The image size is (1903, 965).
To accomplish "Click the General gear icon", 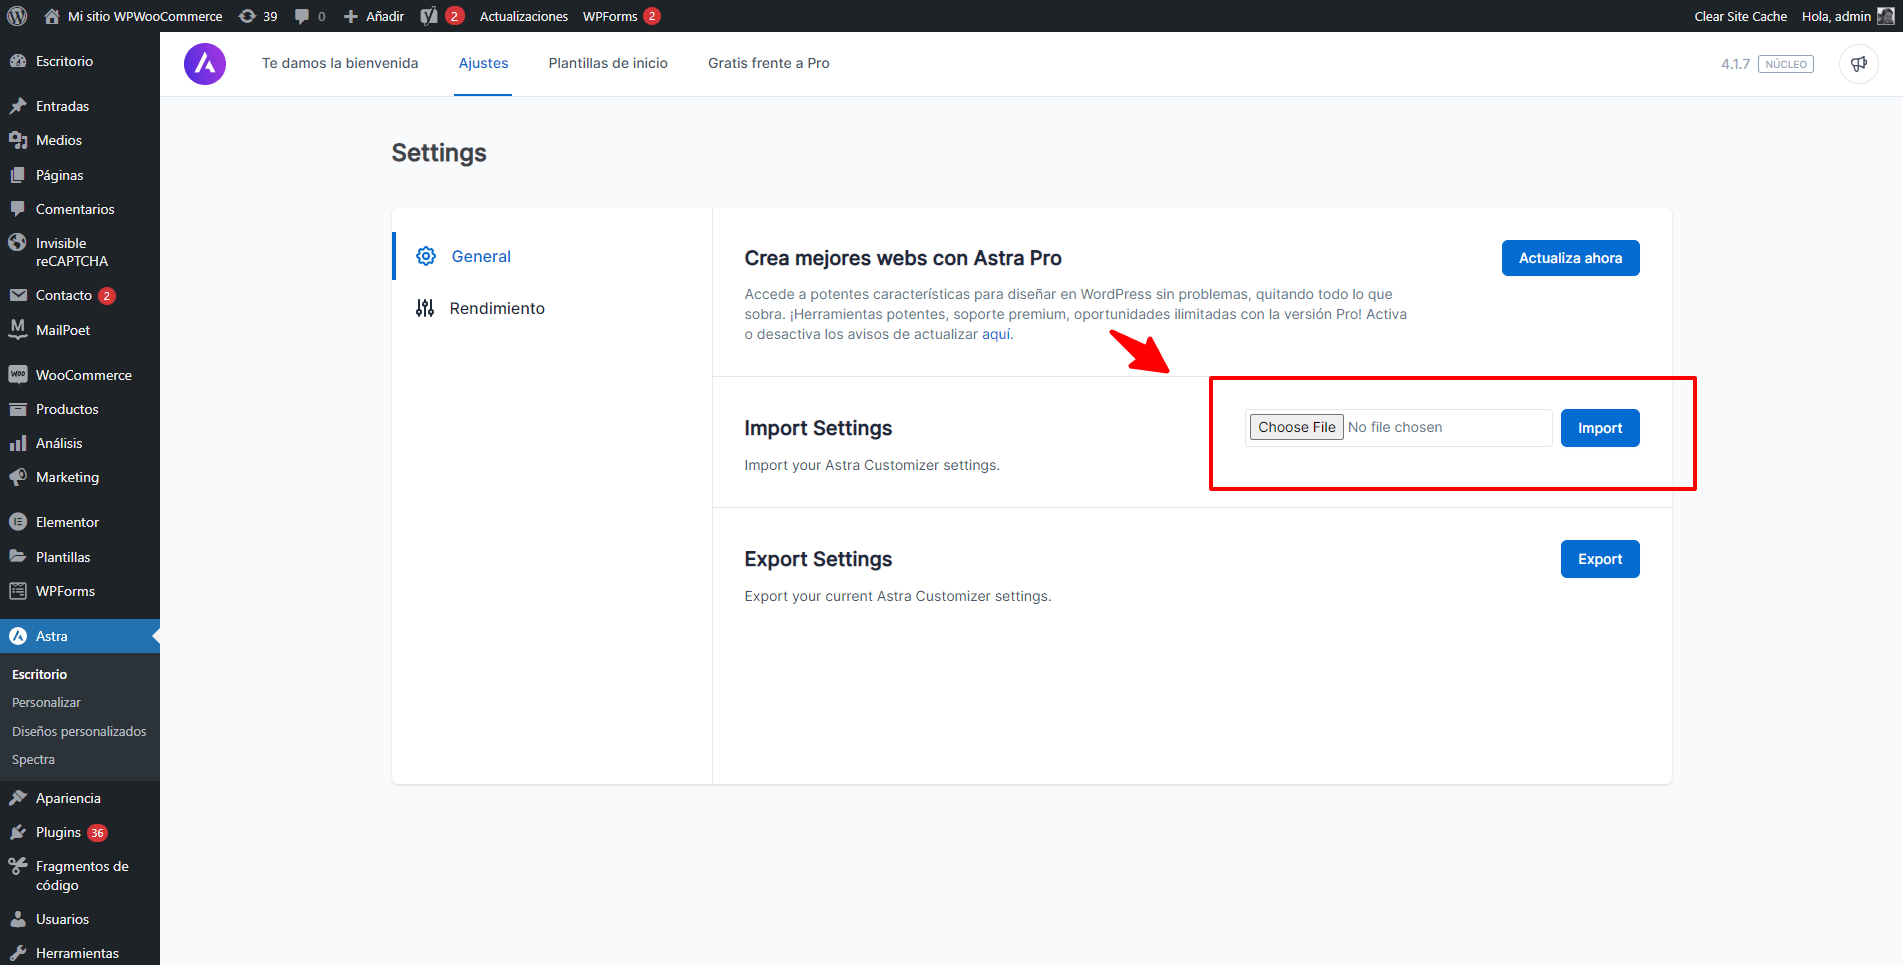I will (426, 256).
